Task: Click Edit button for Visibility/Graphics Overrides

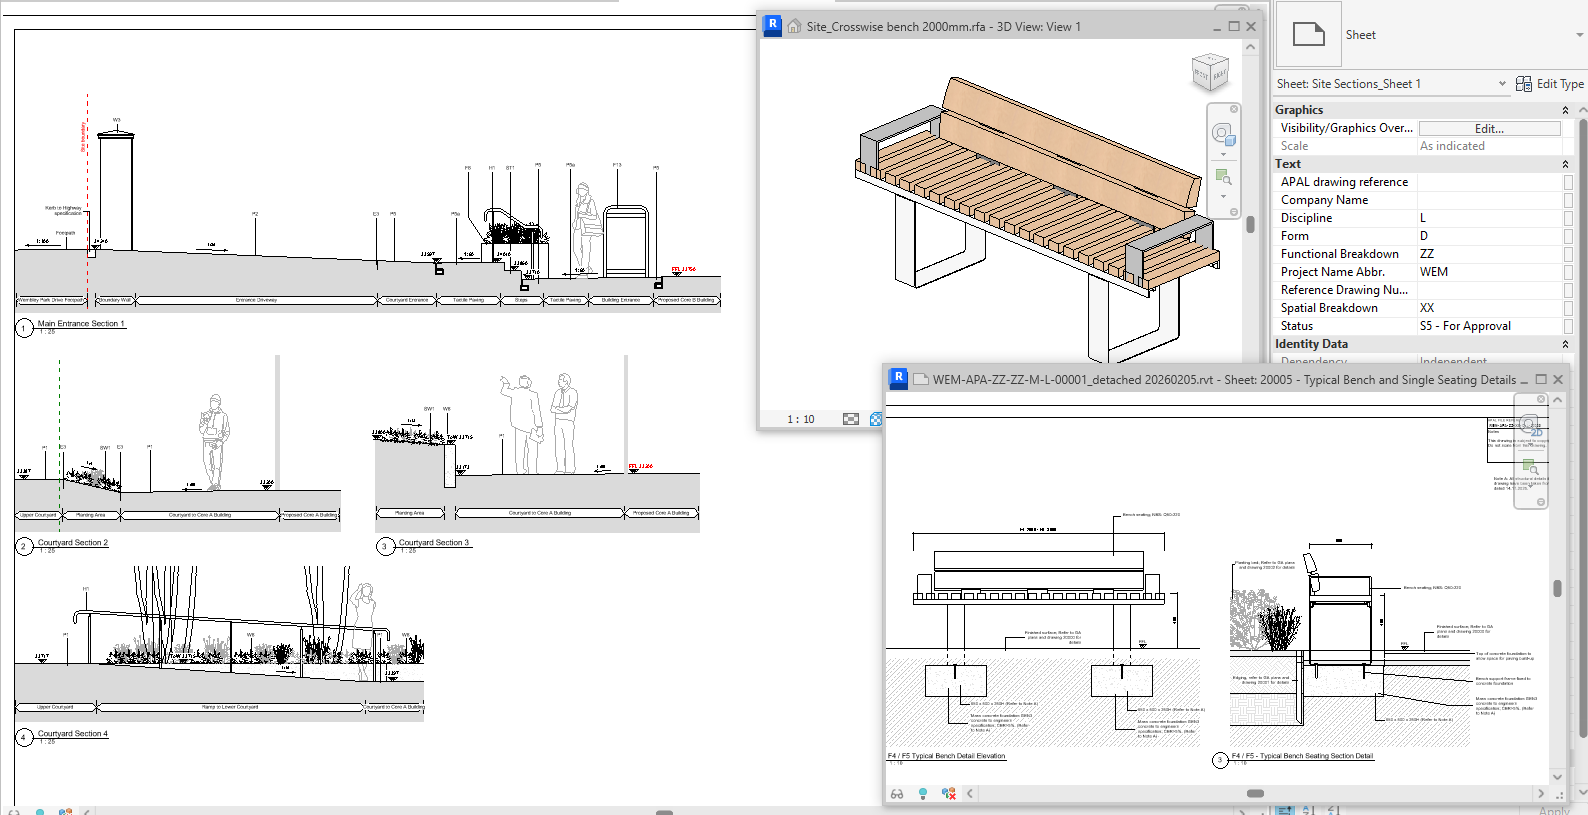Action: click(1489, 129)
